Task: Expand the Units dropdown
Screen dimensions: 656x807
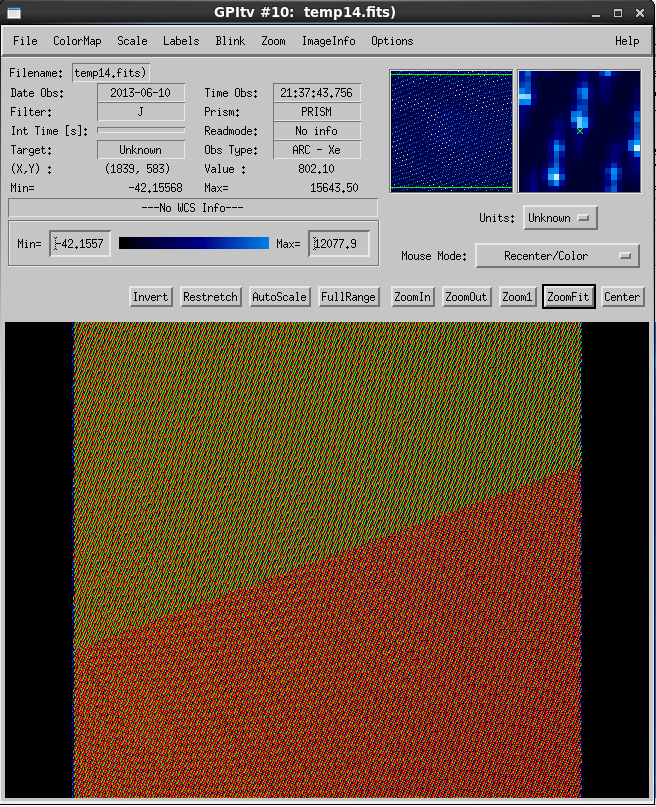Action: click(x=559, y=218)
